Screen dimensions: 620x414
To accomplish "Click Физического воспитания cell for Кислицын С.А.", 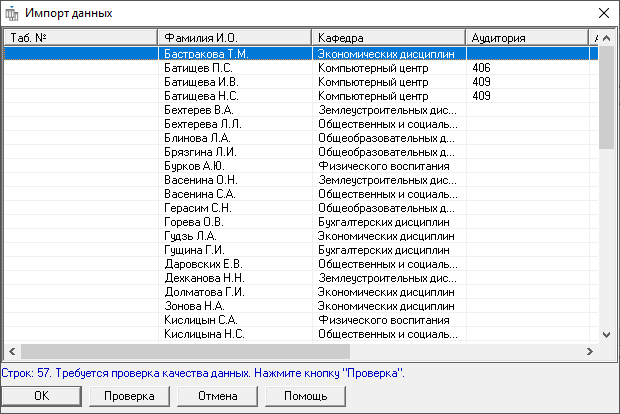I will pos(383,320).
